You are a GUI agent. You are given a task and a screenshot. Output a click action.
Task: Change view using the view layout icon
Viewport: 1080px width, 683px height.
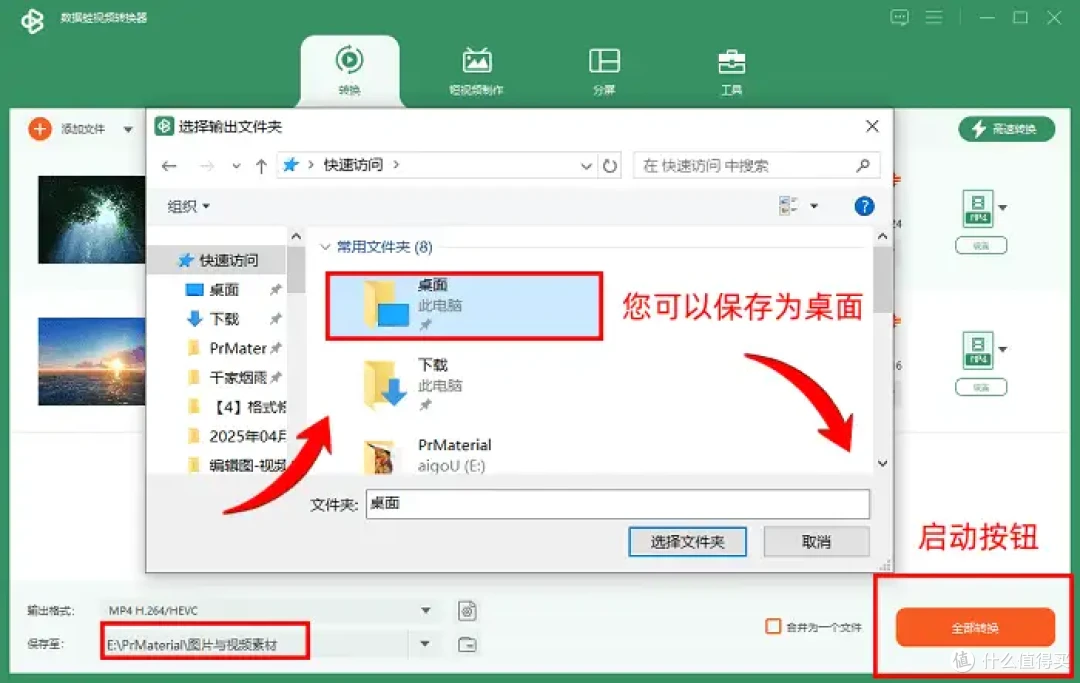(x=788, y=205)
